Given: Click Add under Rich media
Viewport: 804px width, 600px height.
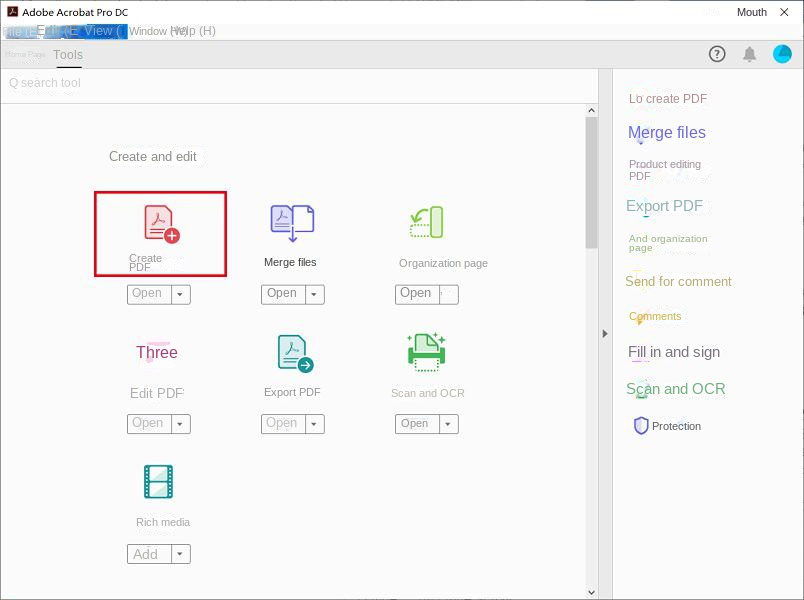Looking at the screenshot, I should click(149, 554).
